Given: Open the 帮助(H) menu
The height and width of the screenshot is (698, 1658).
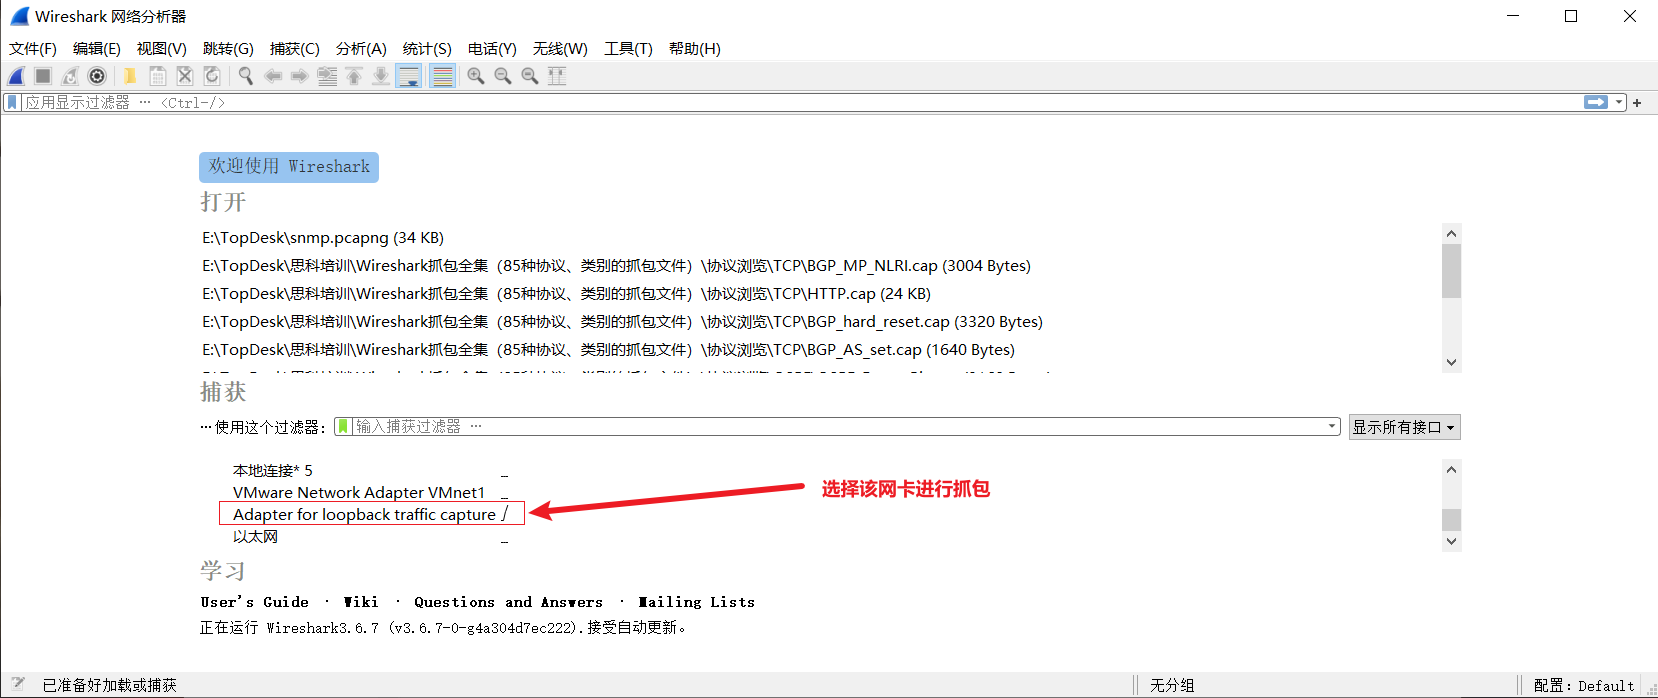Looking at the screenshot, I should (695, 48).
